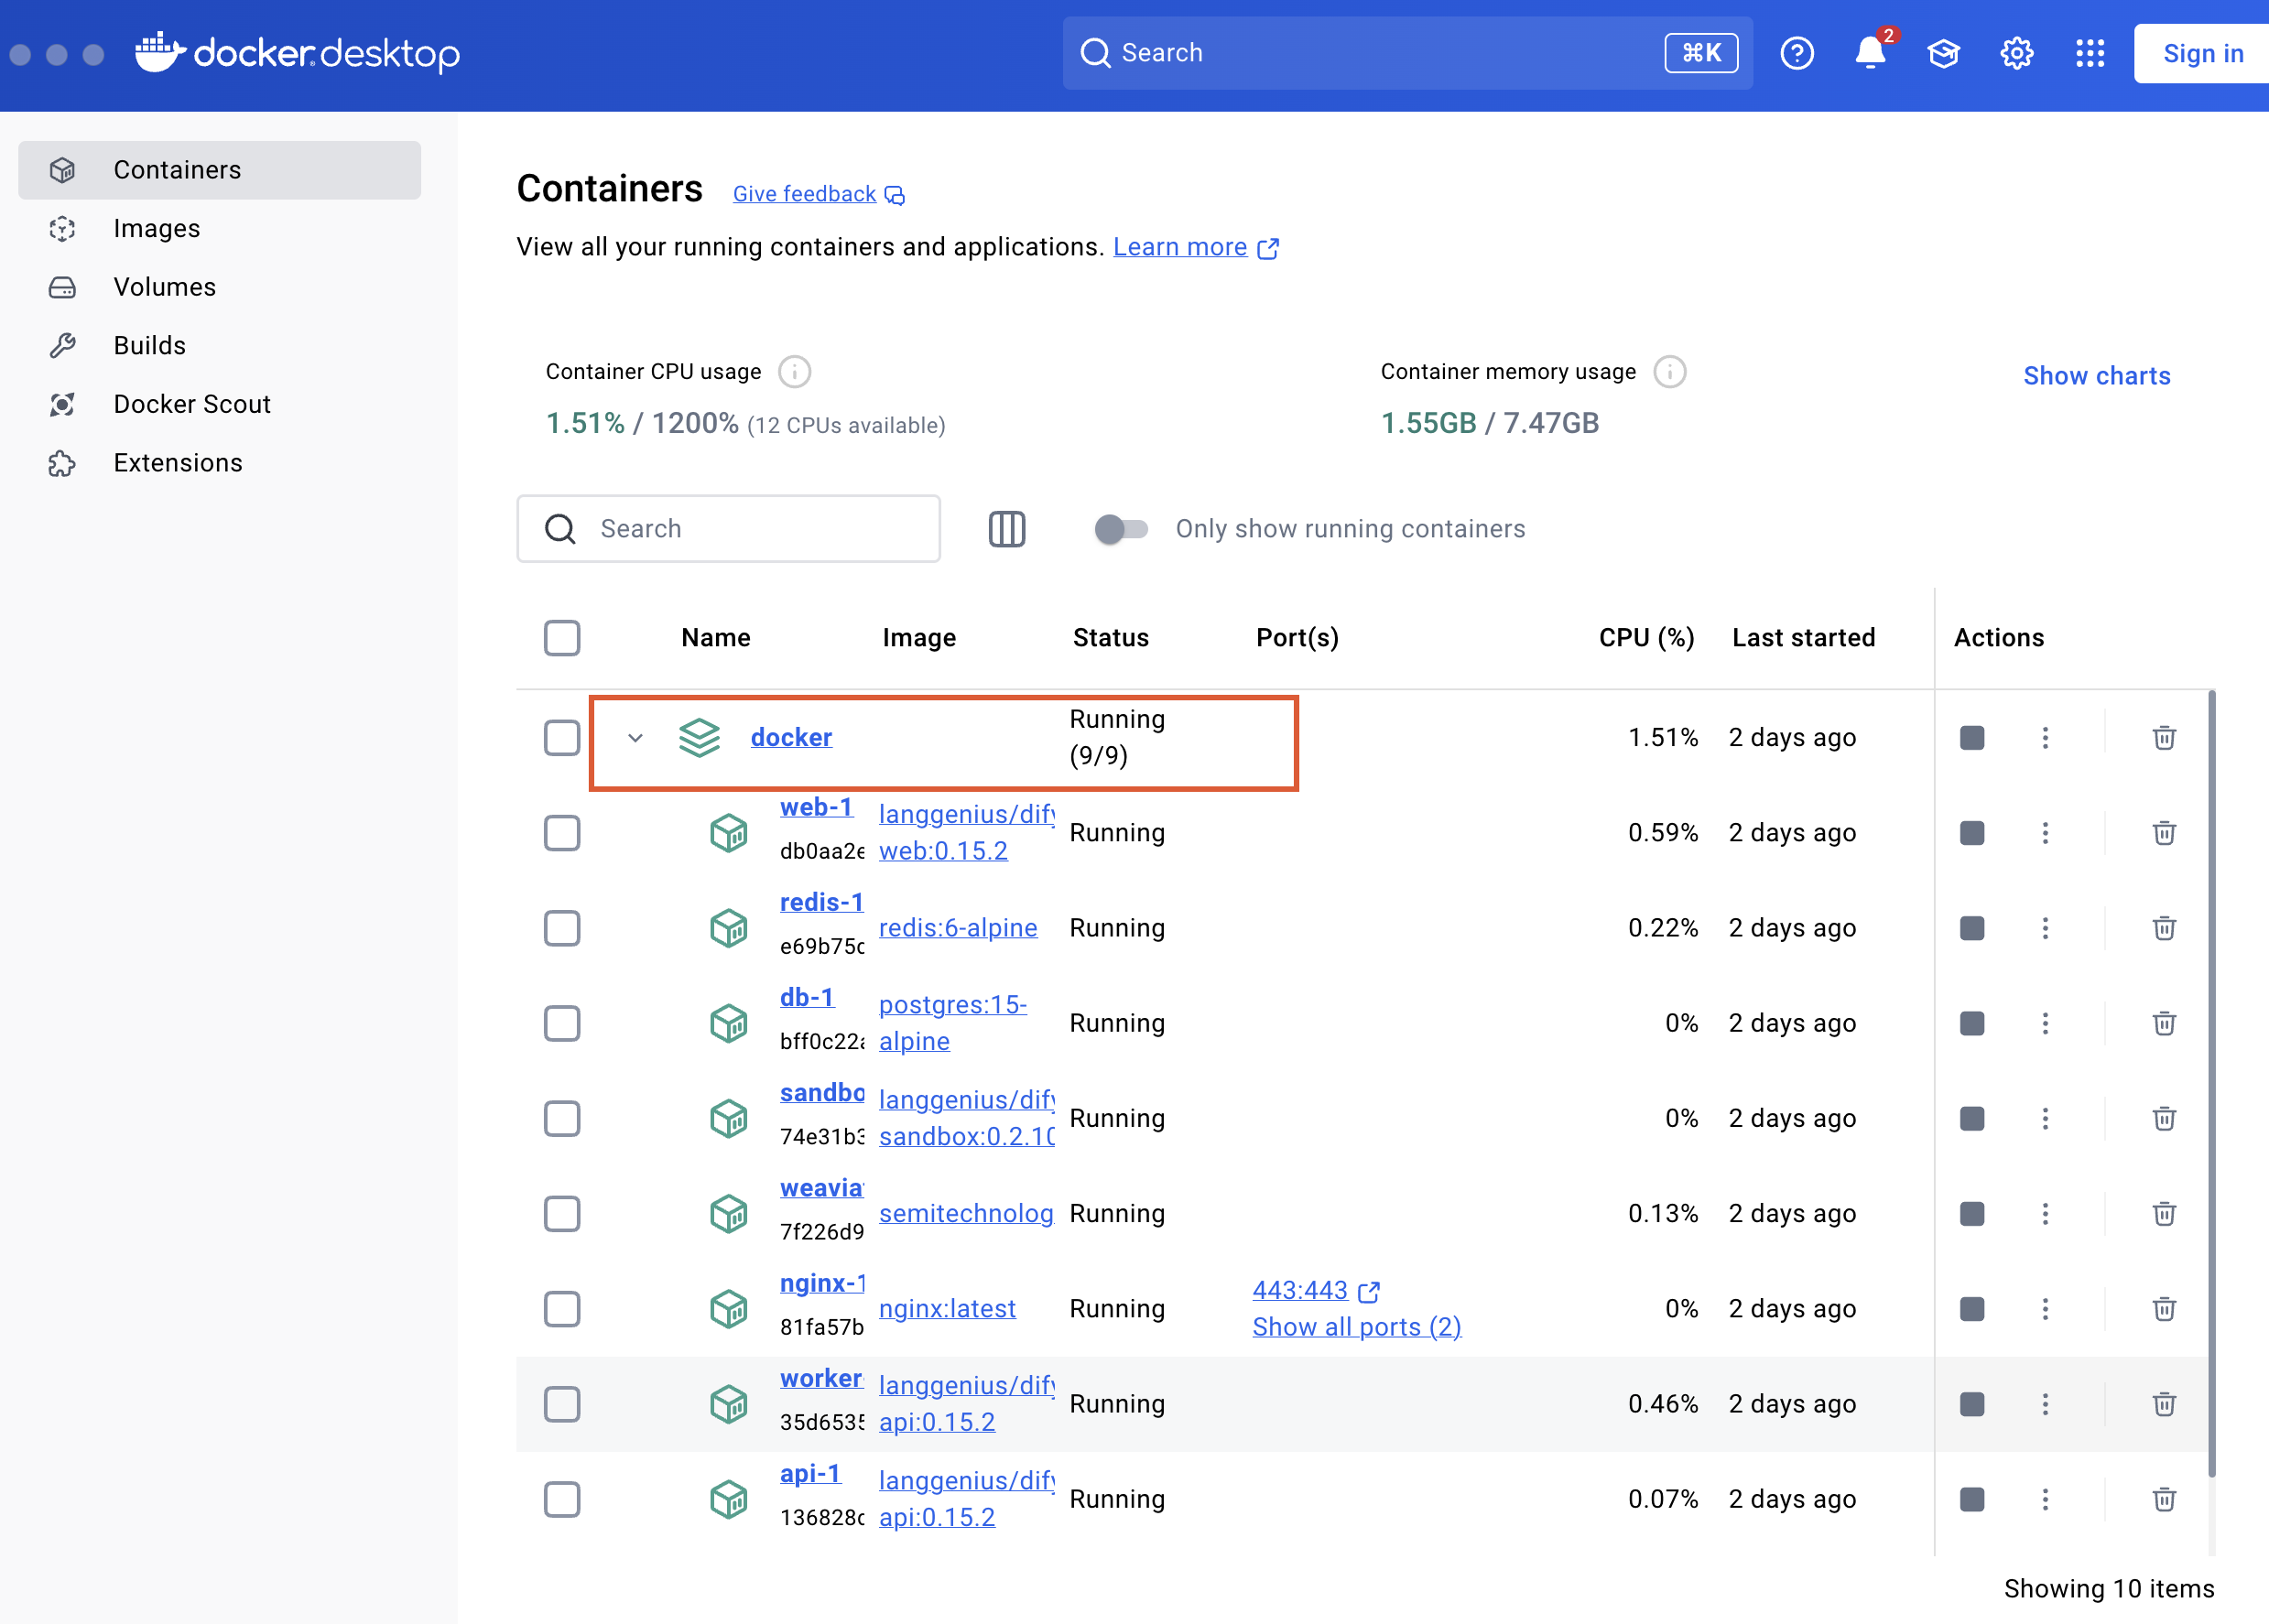Open the column customization icon
Screen dimensions: 2269x1624
[x=1006, y=529]
